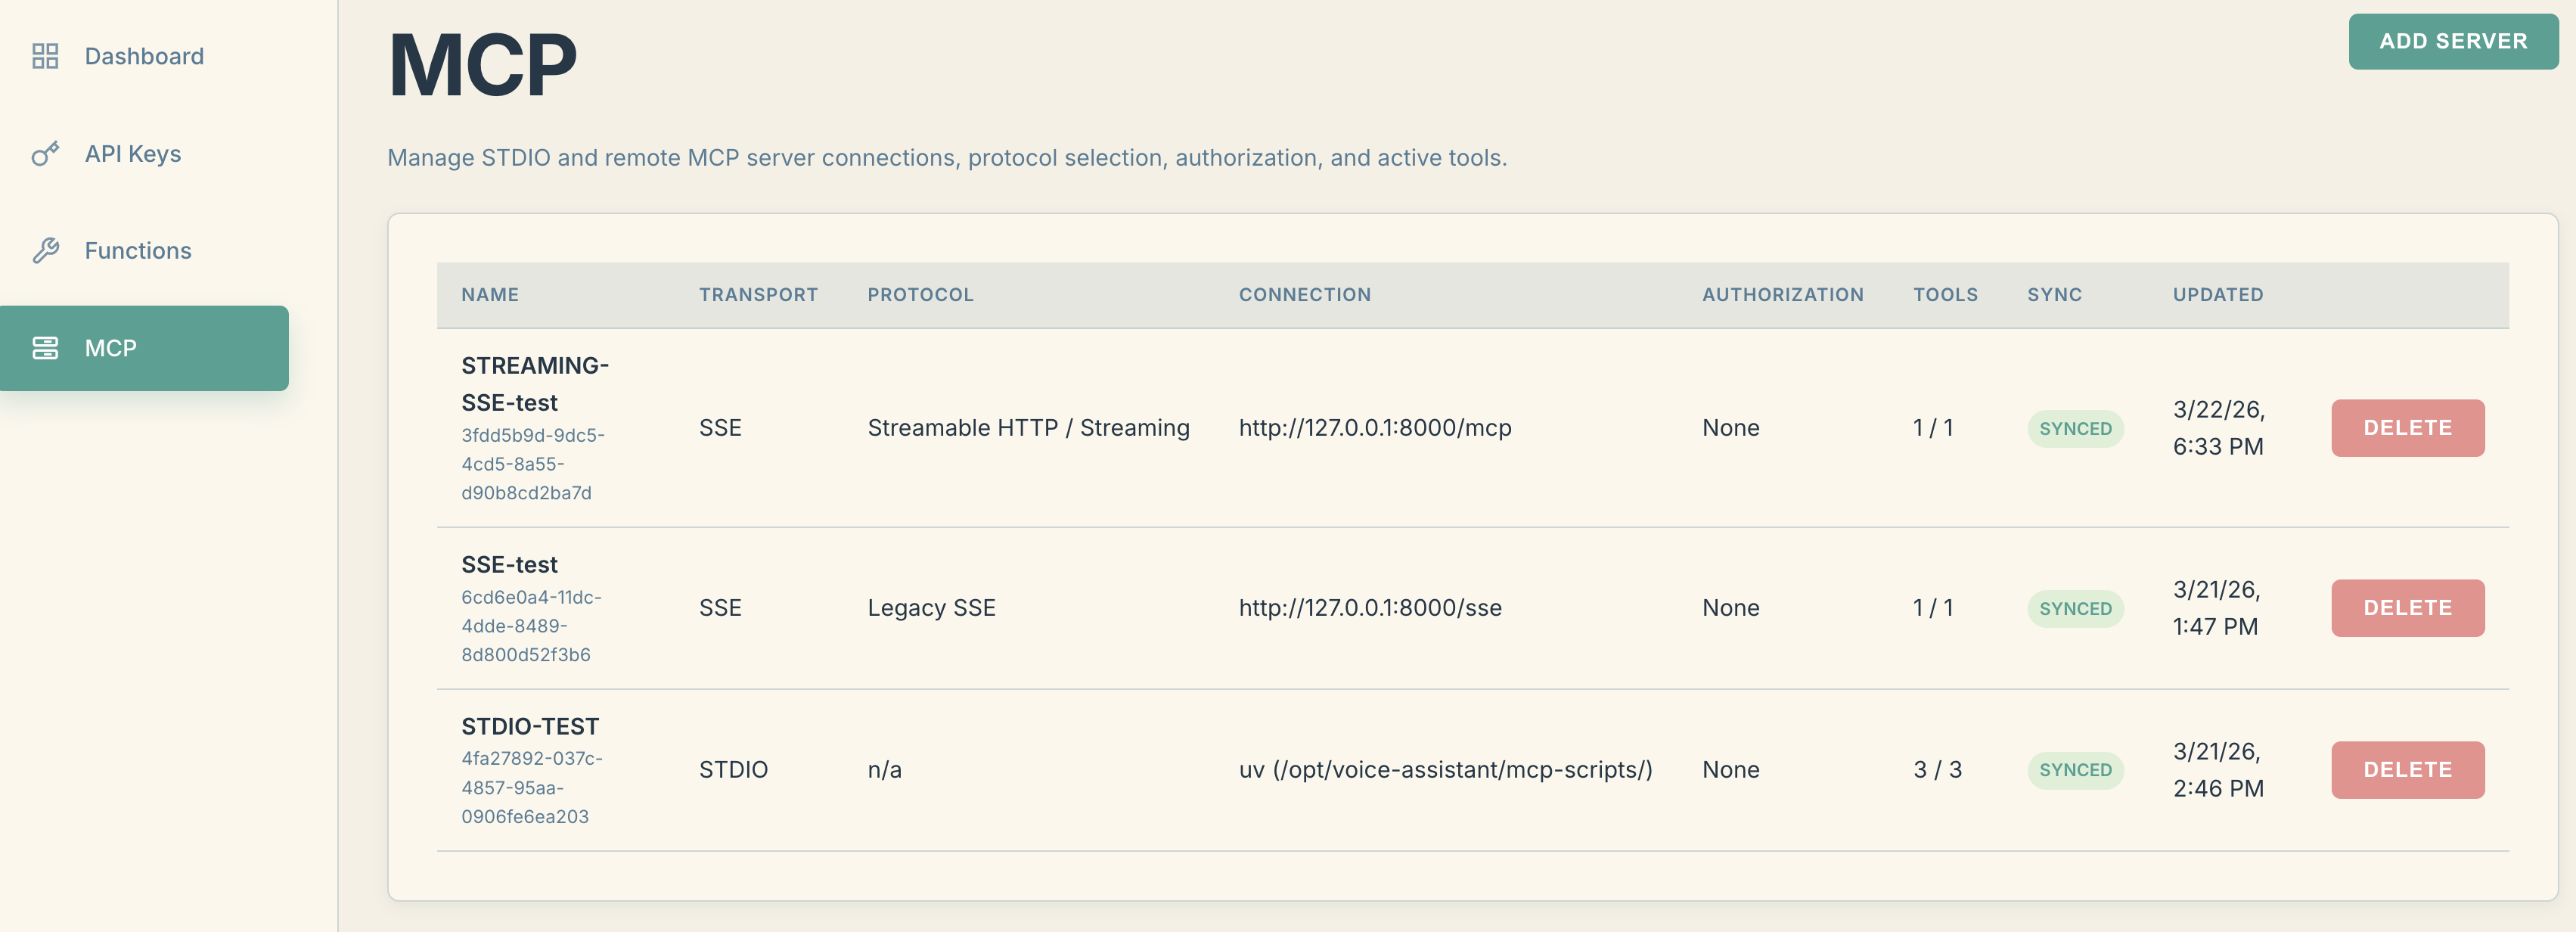Click the NAME column header
Screen dimensions: 2576x932
490,294
